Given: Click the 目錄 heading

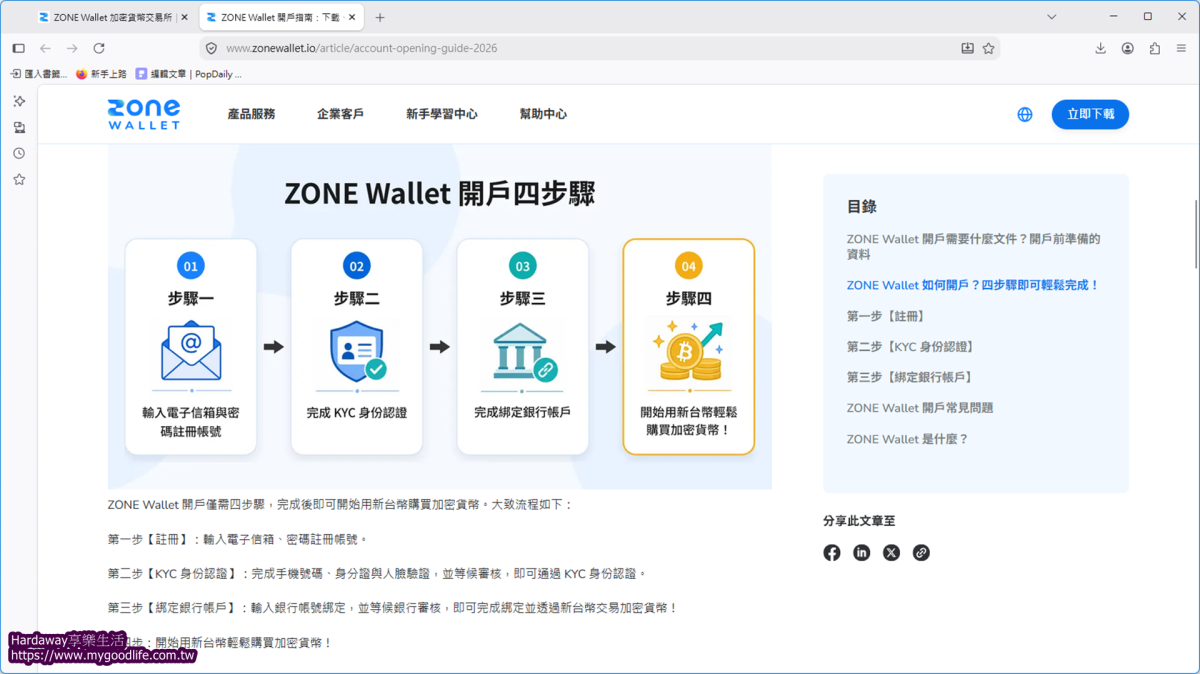Looking at the screenshot, I should (862, 206).
